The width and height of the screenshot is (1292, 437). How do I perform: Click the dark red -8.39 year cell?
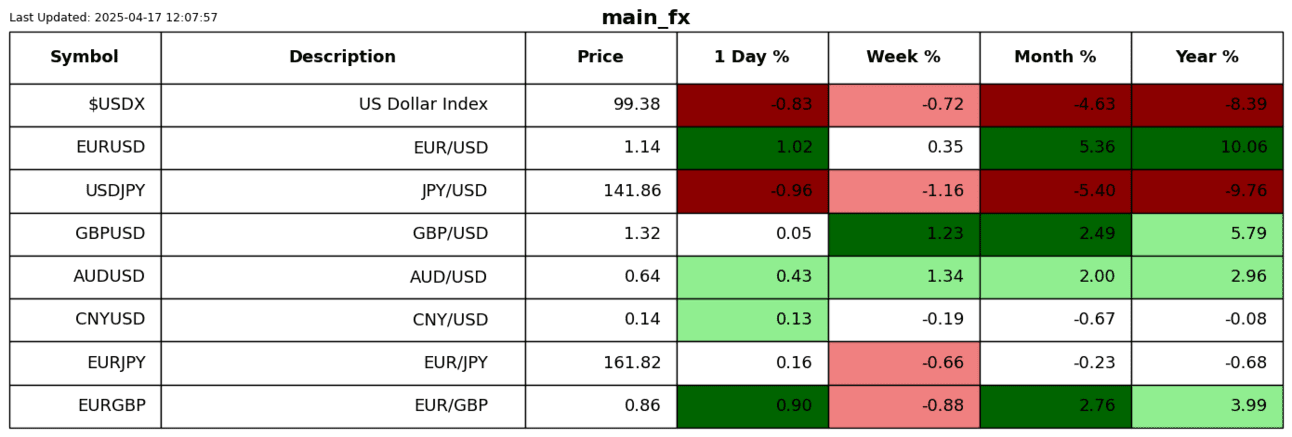1207,105
